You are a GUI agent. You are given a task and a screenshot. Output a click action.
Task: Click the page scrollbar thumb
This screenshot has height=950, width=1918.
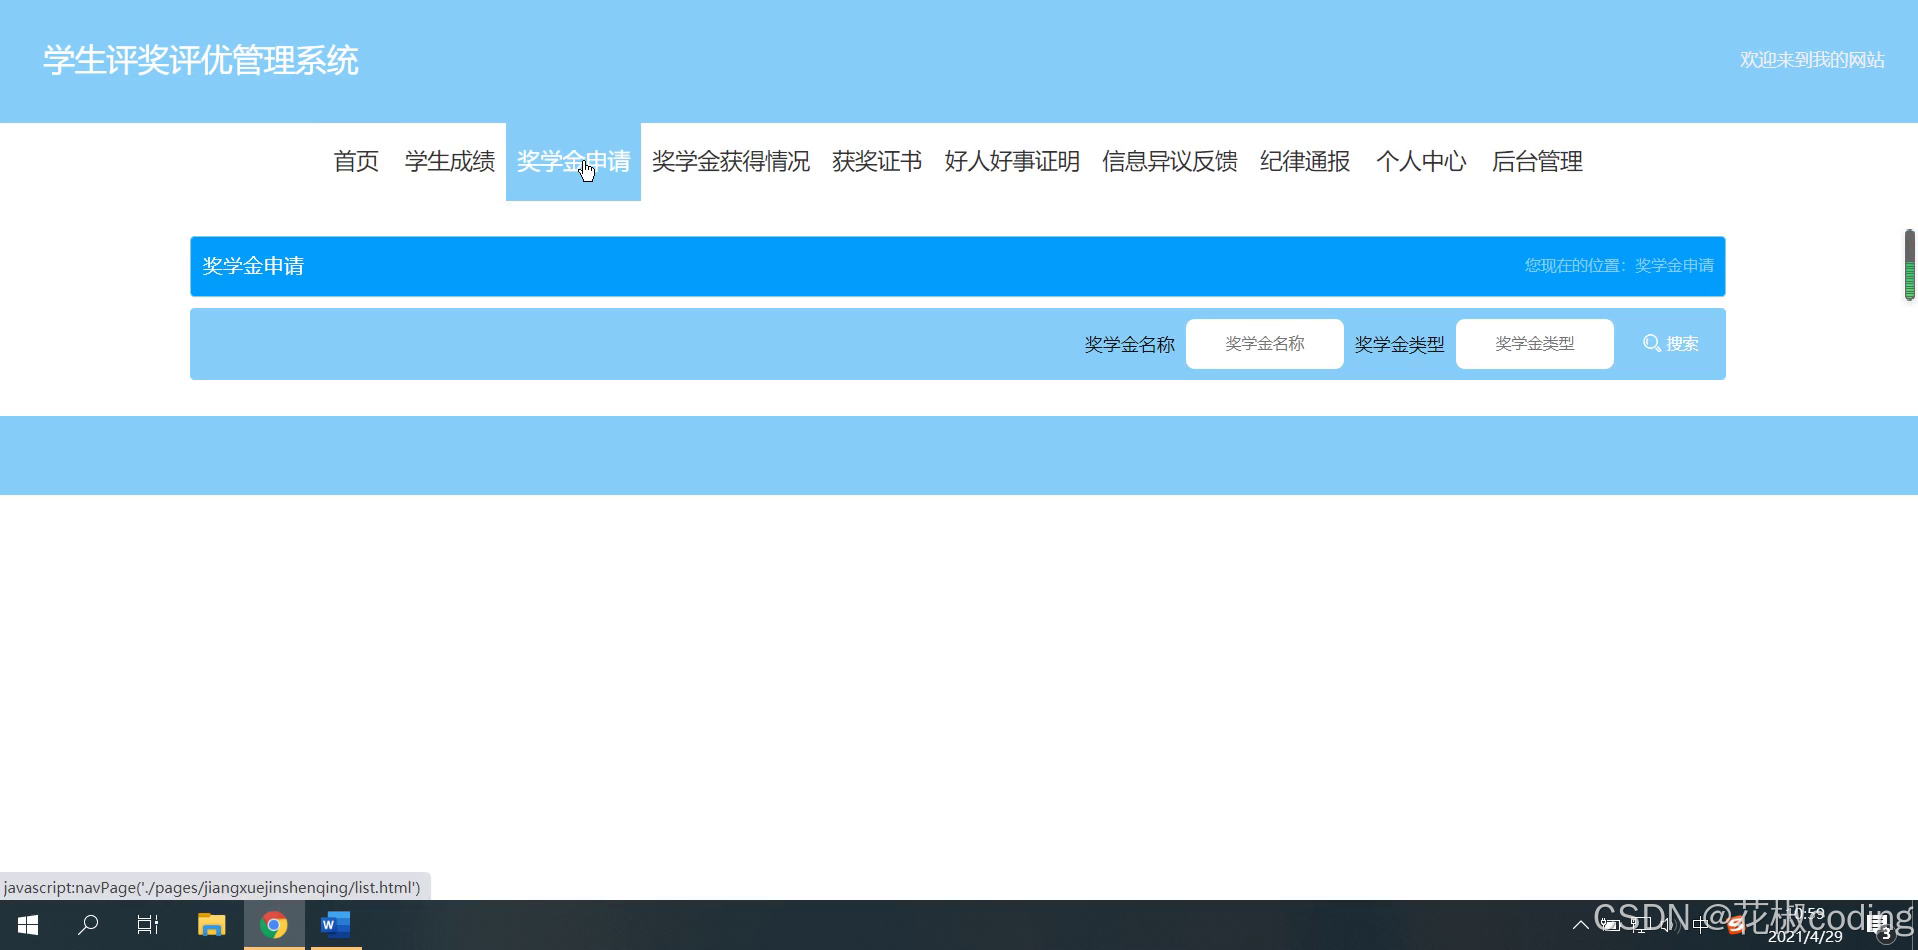point(1909,265)
